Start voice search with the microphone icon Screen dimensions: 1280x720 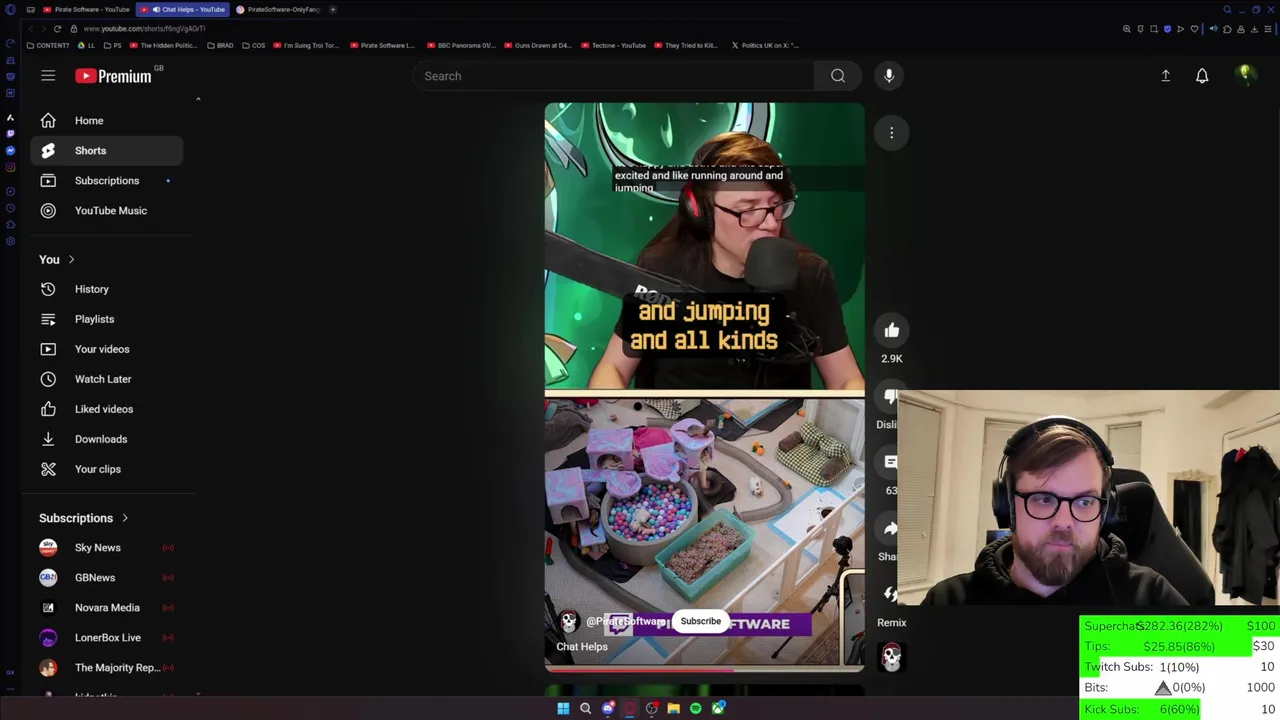889,76
